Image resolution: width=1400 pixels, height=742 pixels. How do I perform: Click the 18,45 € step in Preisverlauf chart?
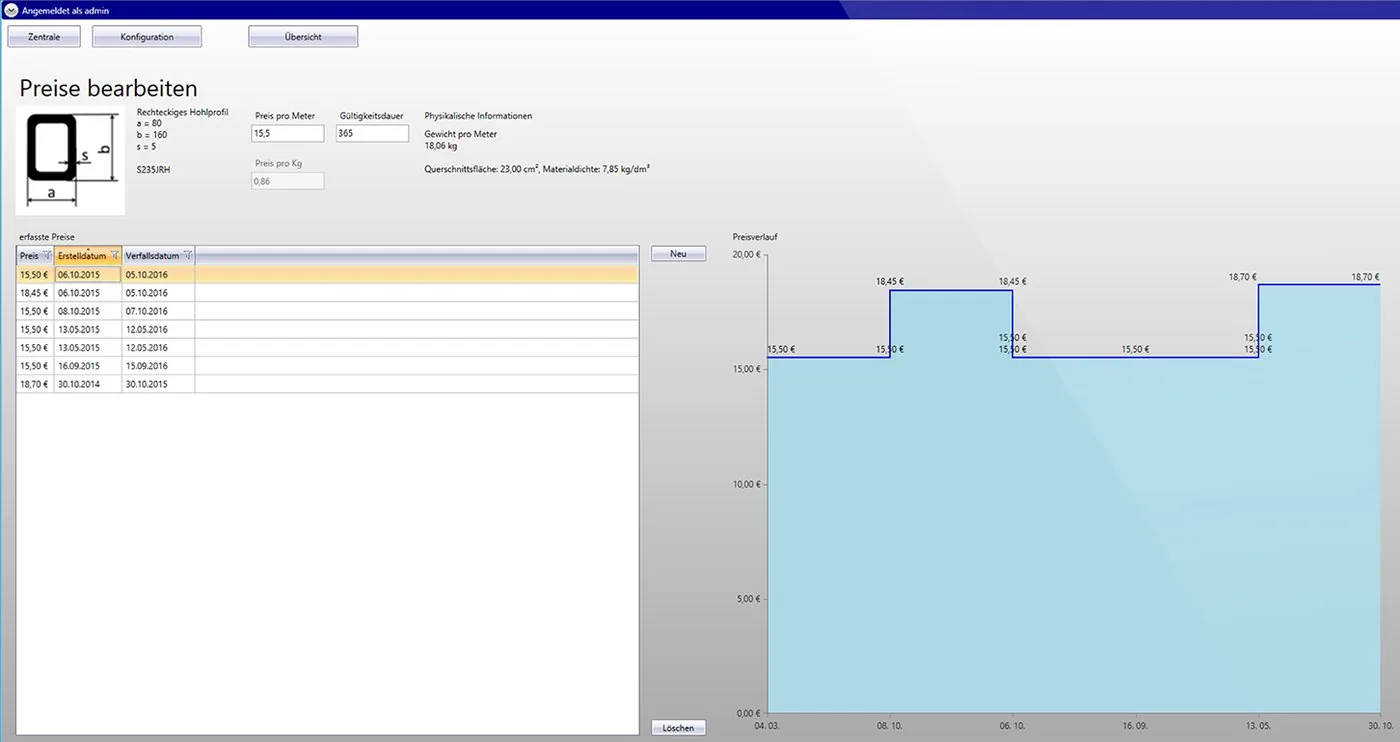pos(951,290)
